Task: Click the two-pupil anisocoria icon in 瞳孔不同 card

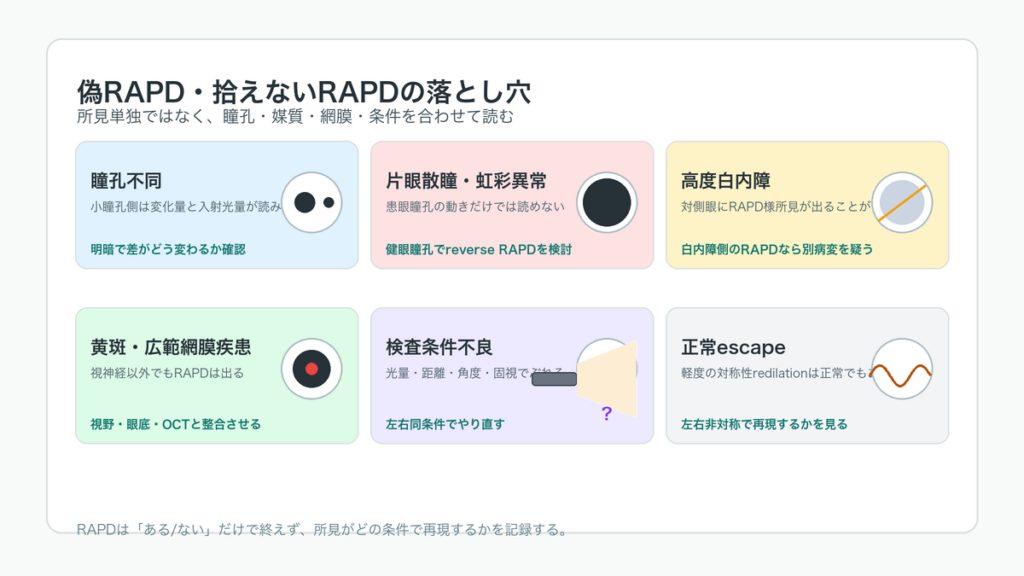Action: click(x=312, y=202)
